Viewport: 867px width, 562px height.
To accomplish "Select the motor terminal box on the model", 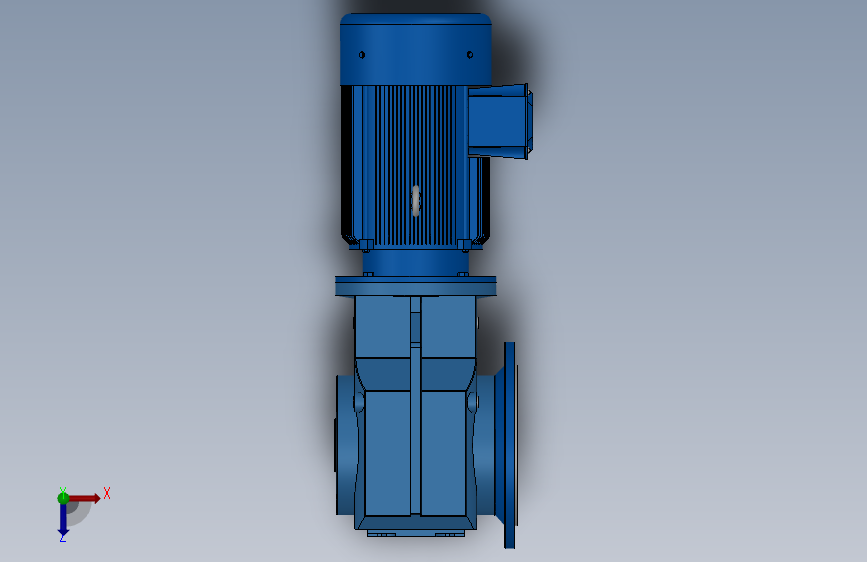I will [500, 121].
